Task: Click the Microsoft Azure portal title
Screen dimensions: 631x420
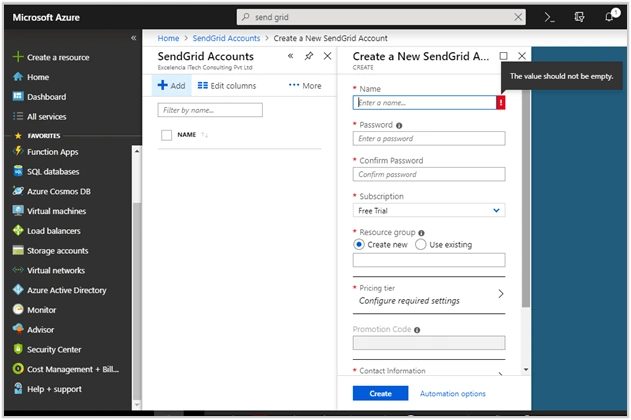Action: point(46,17)
